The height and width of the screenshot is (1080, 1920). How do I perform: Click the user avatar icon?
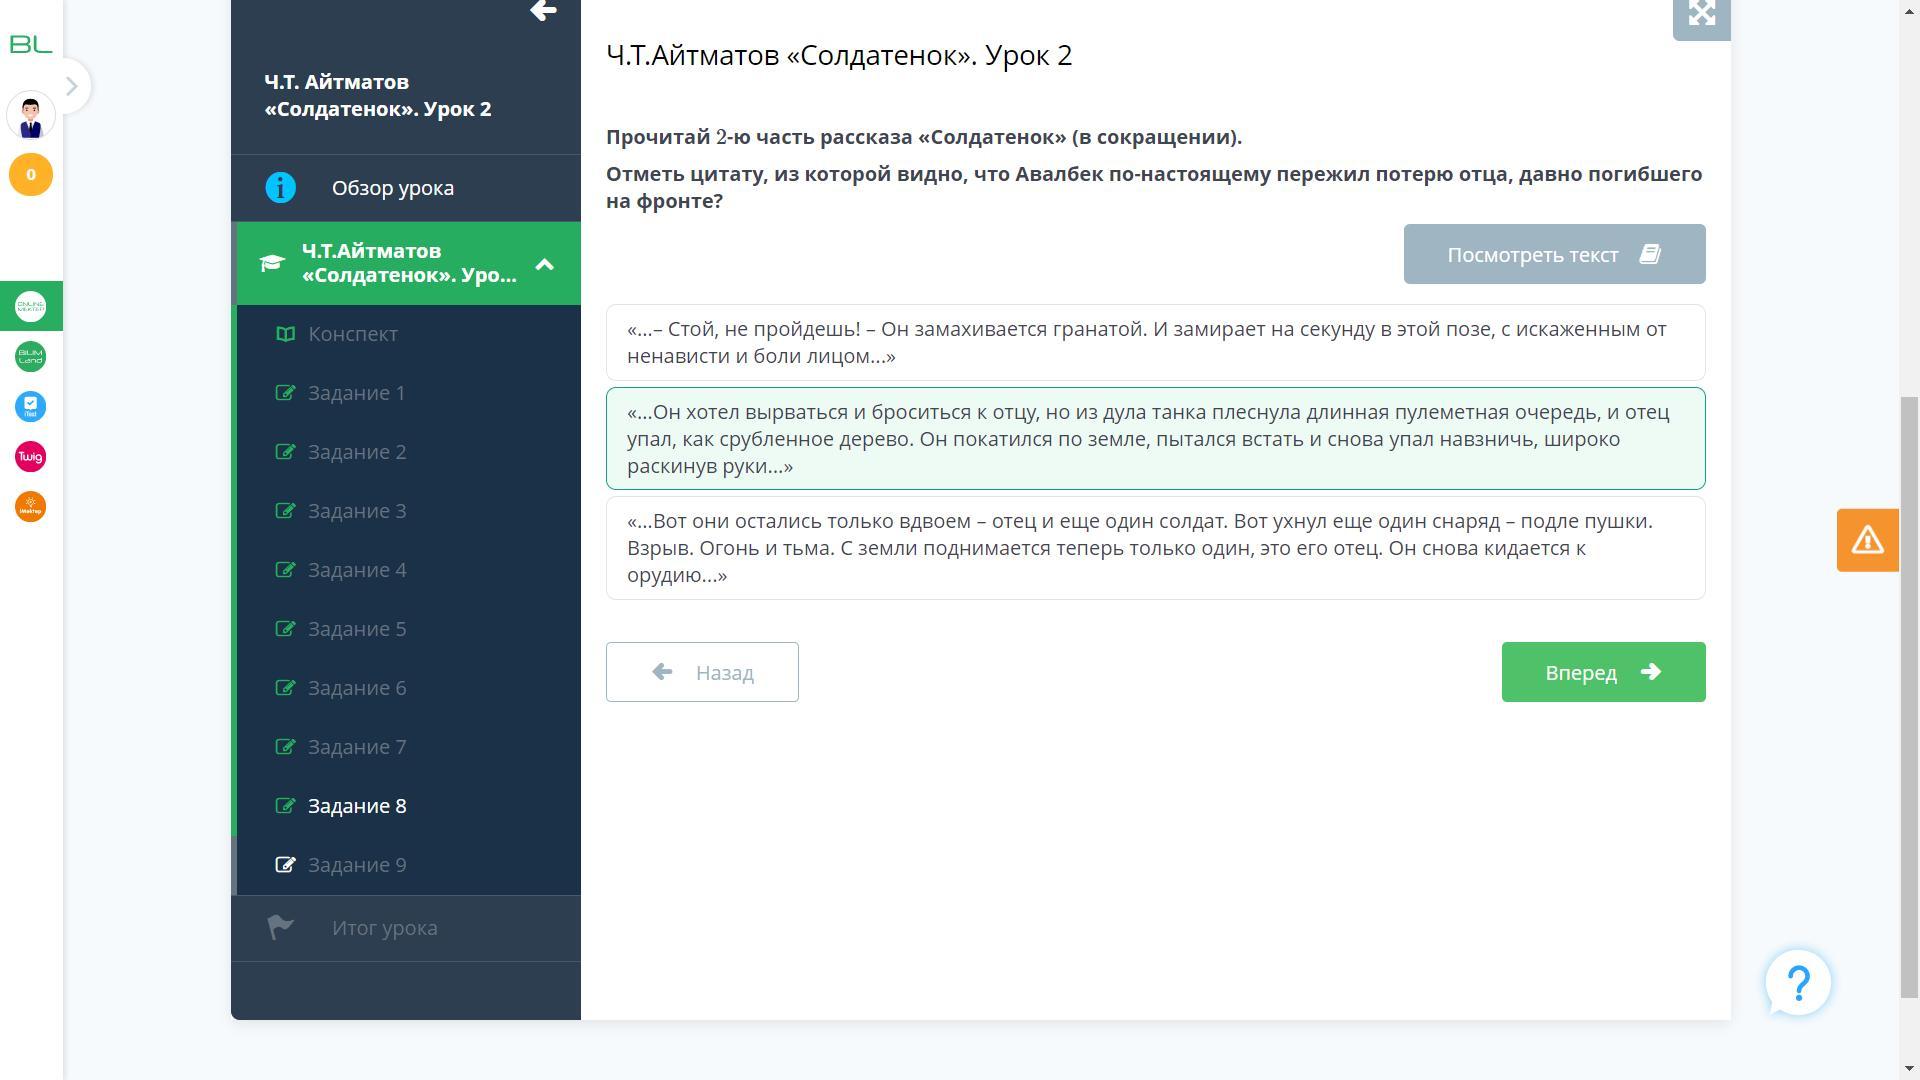coord(30,116)
